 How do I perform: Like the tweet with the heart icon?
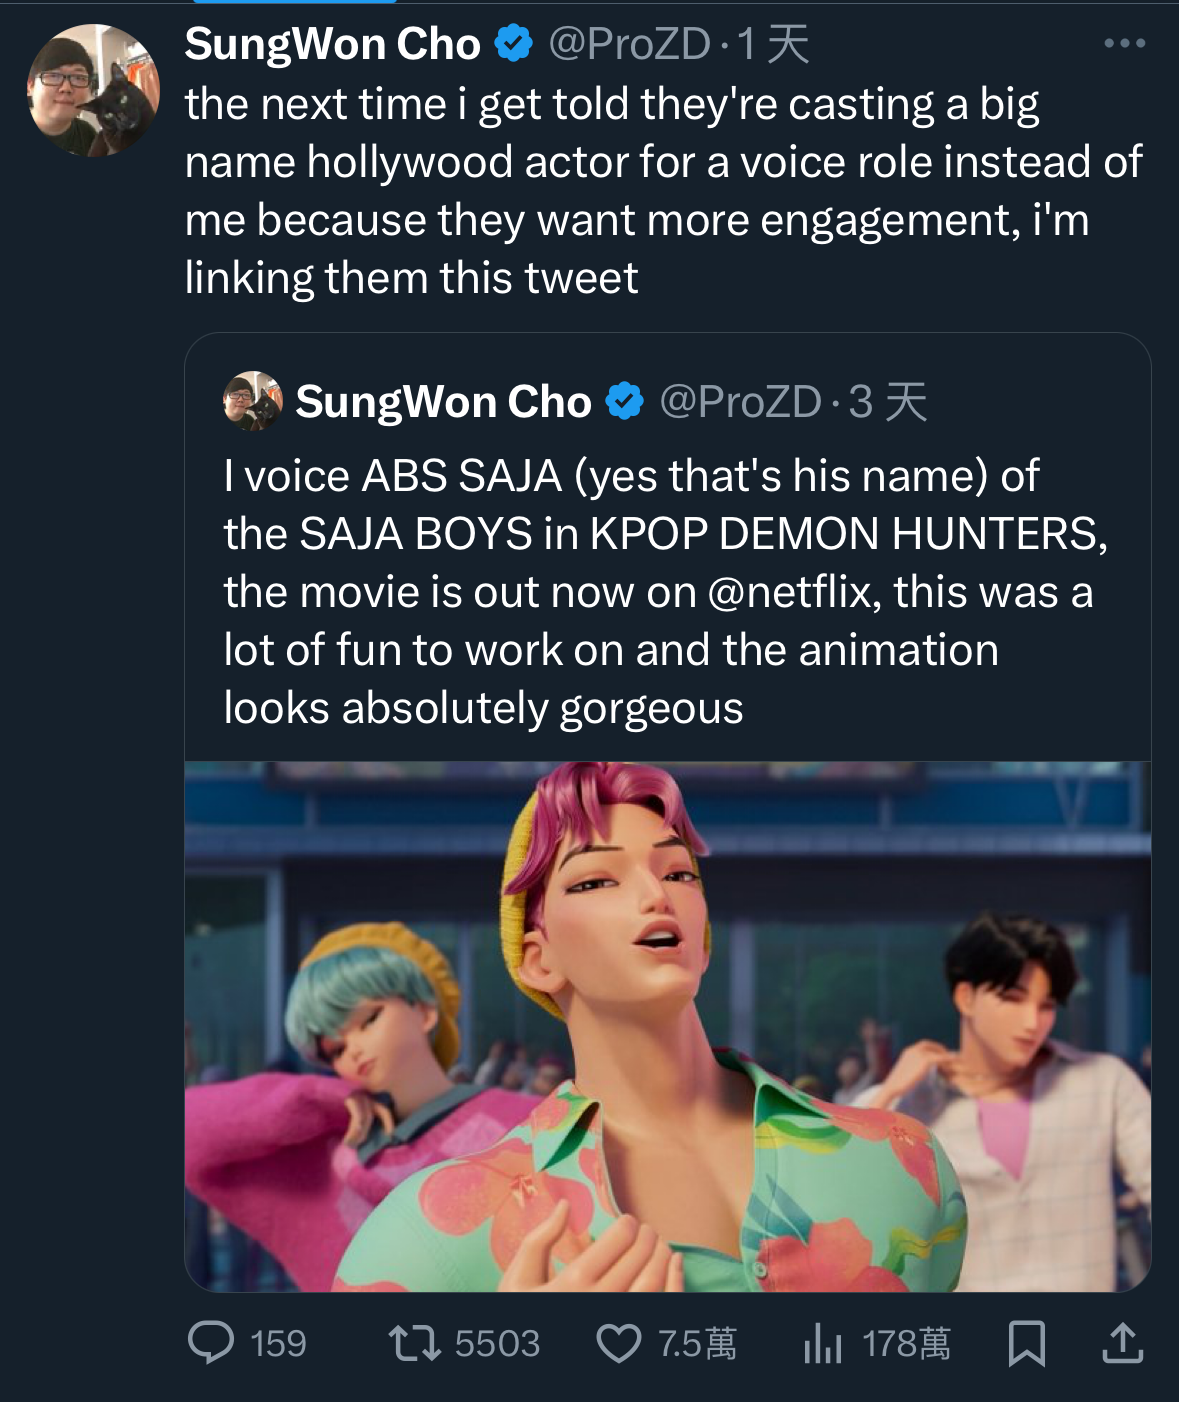[x=619, y=1342]
